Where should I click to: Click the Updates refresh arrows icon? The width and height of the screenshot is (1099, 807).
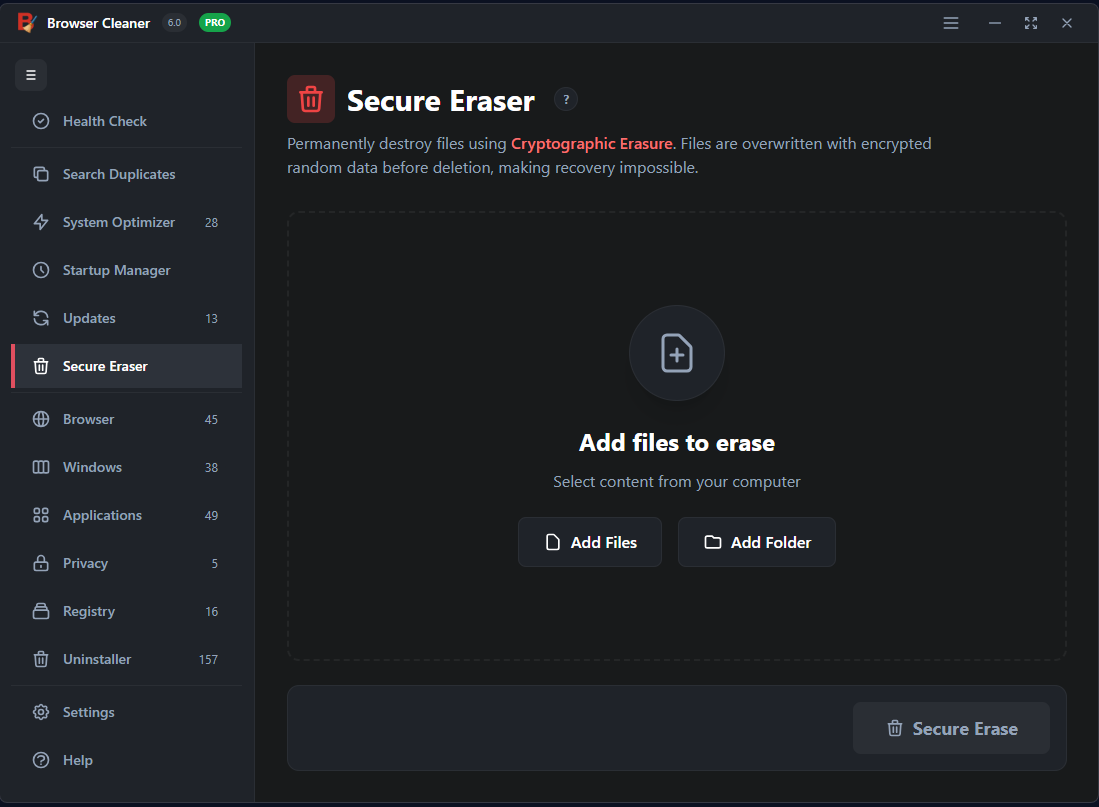point(41,318)
